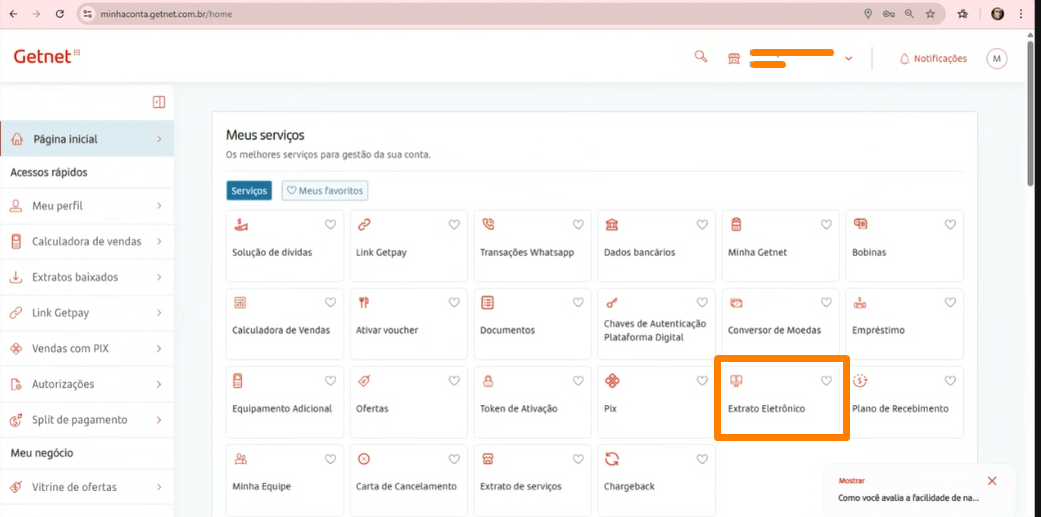Click the Link Getpay card icon
Screen dimensions: 1041x517
(364, 225)
